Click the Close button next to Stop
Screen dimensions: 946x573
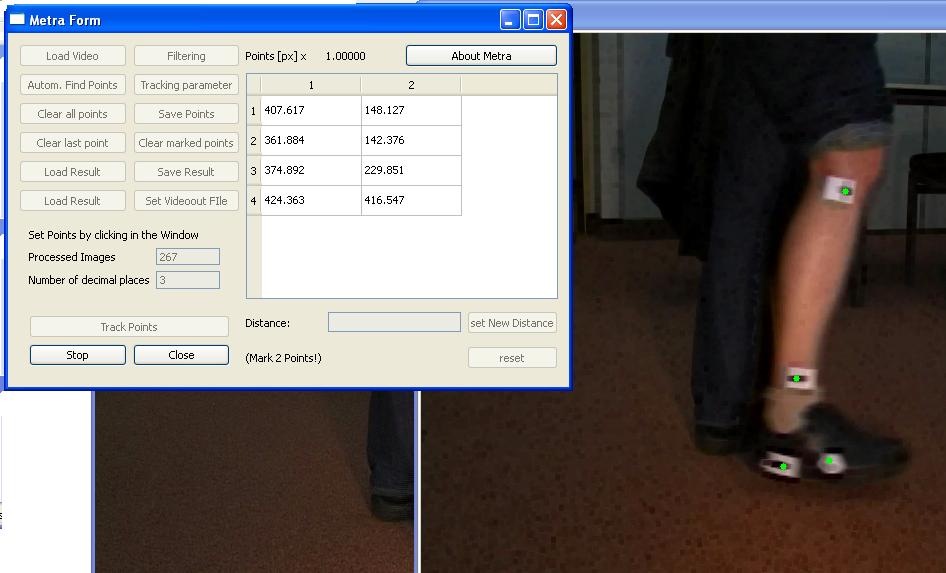click(x=181, y=355)
